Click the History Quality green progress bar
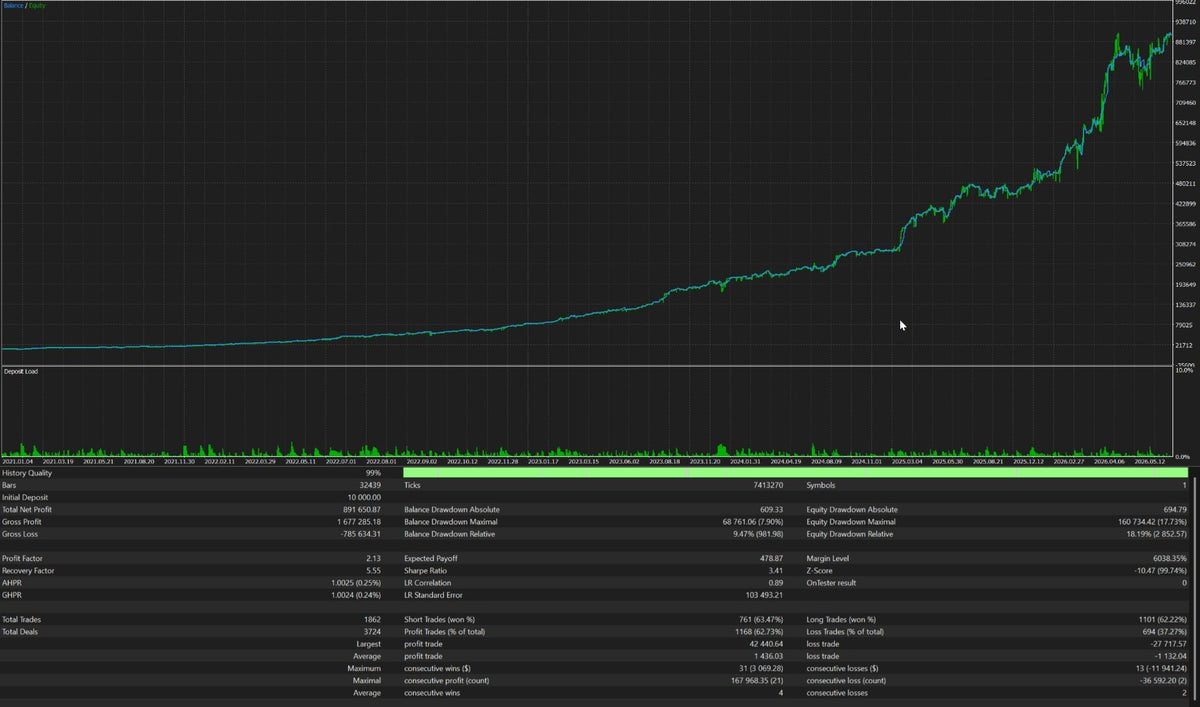 795,473
